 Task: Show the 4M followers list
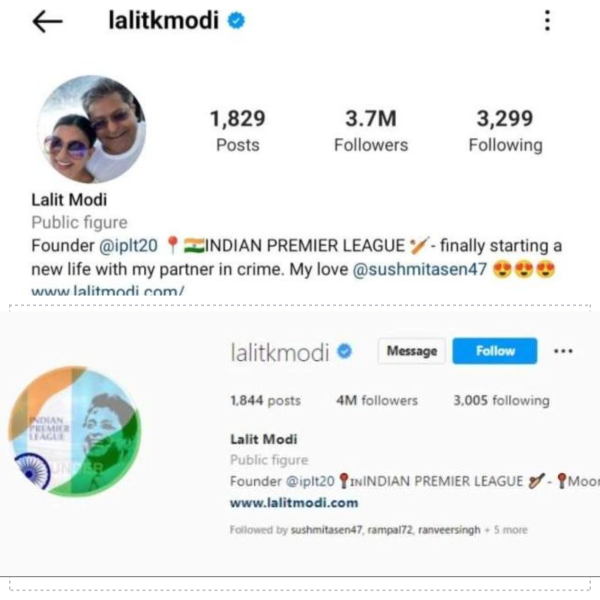pyautogui.click(x=377, y=401)
